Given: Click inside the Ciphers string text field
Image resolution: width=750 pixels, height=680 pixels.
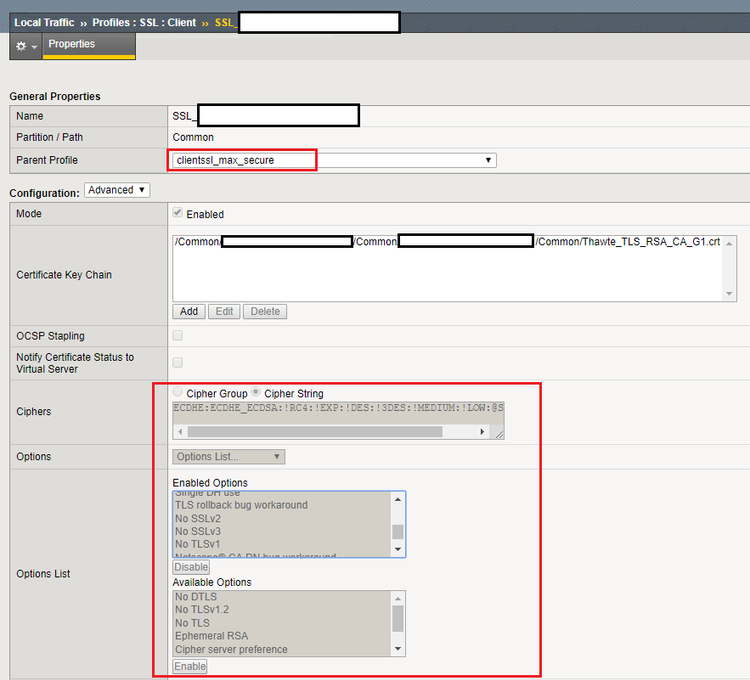Looking at the screenshot, I should tap(338, 408).
